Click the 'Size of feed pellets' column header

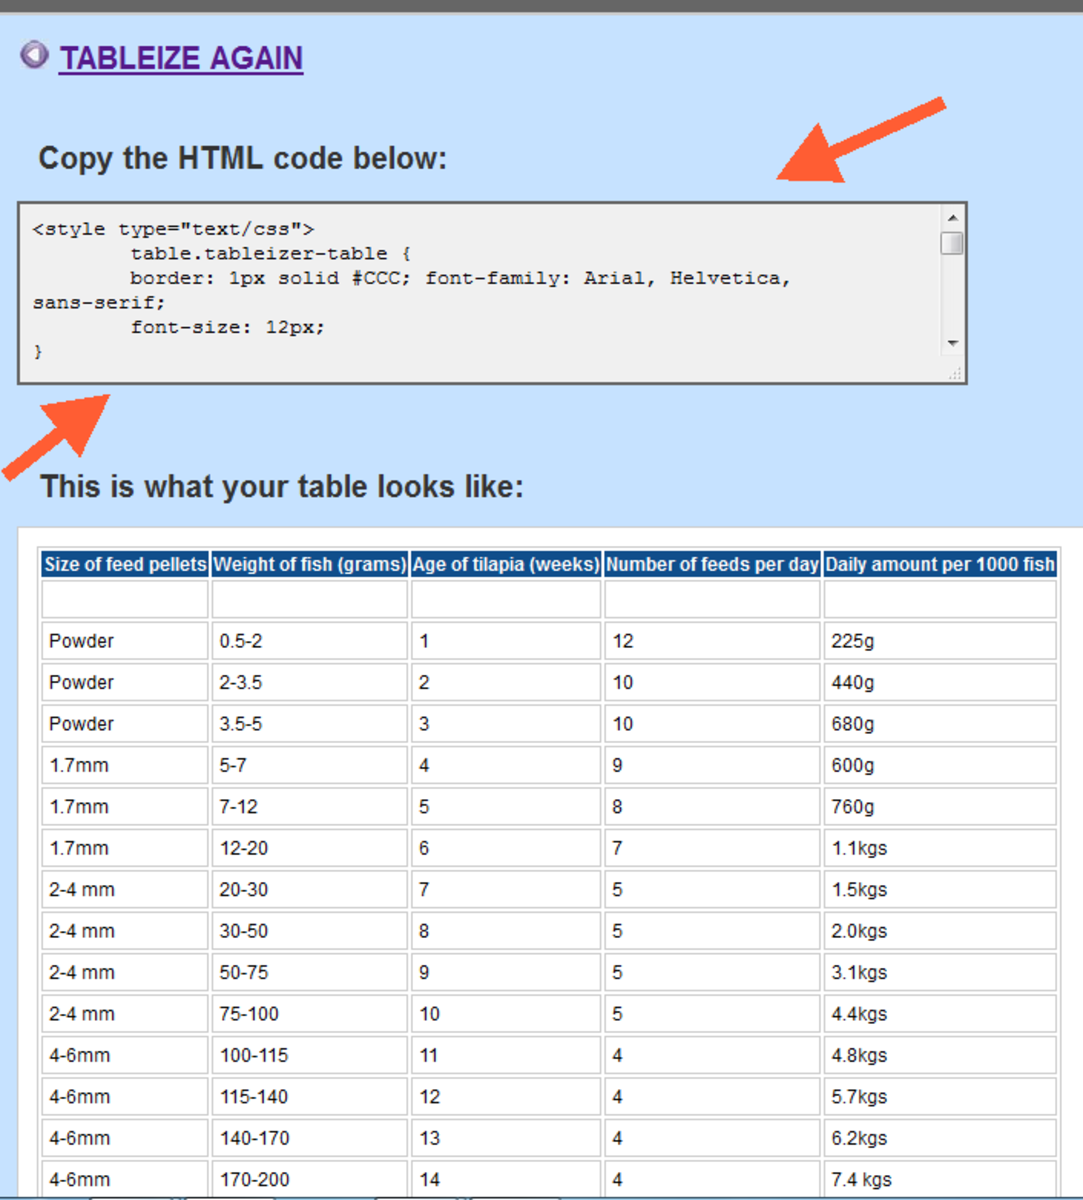(x=124, y=564)
